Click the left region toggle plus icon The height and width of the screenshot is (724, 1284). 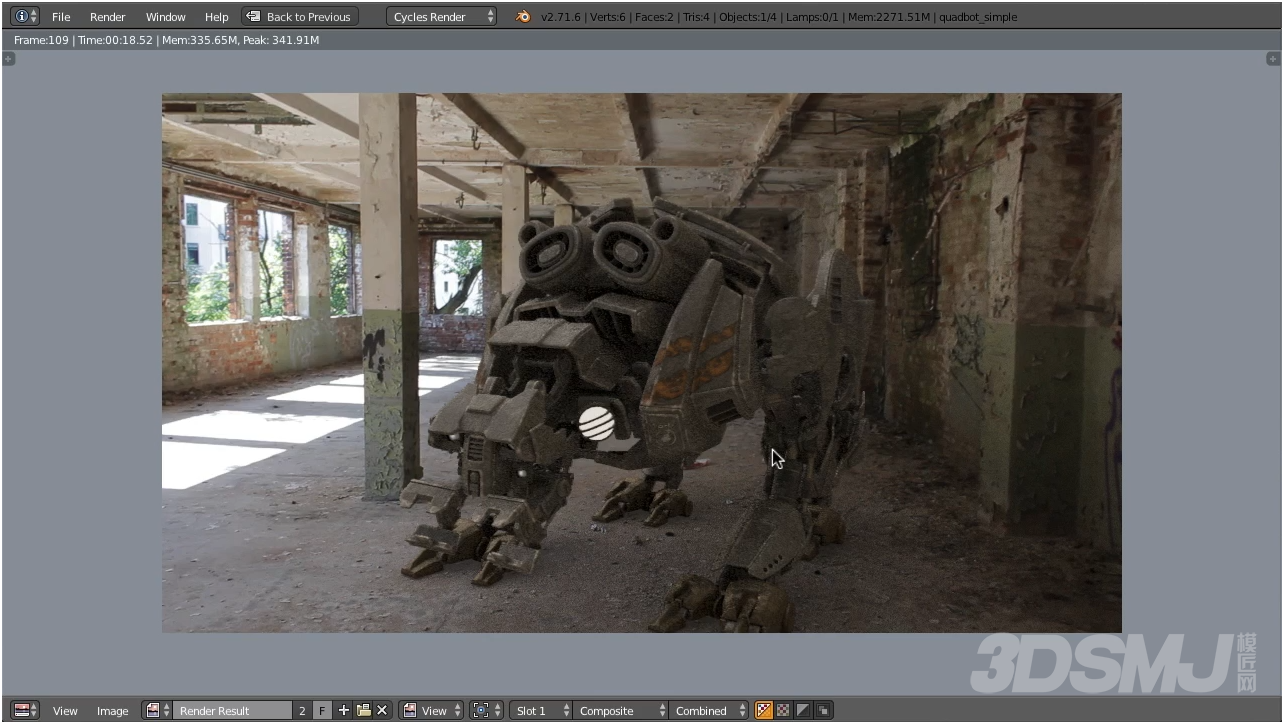click(x=9, y=60)
